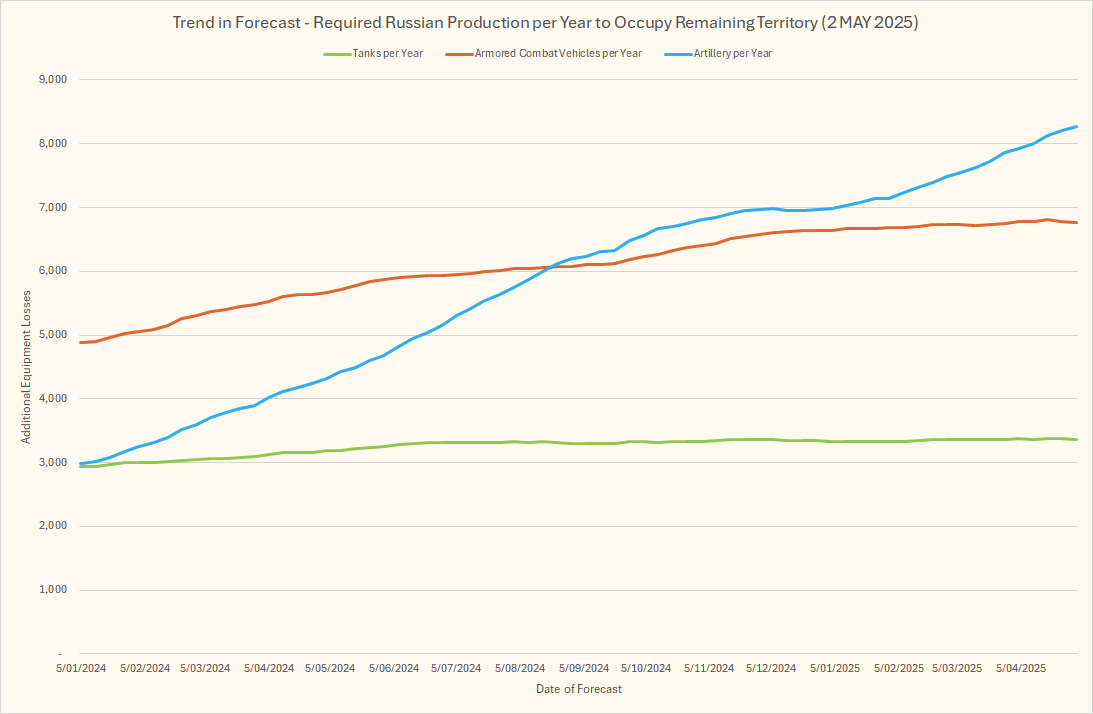Select the blue Artillery line's right endpoint
This screenshot has height=714, width=1093.
1076,127
